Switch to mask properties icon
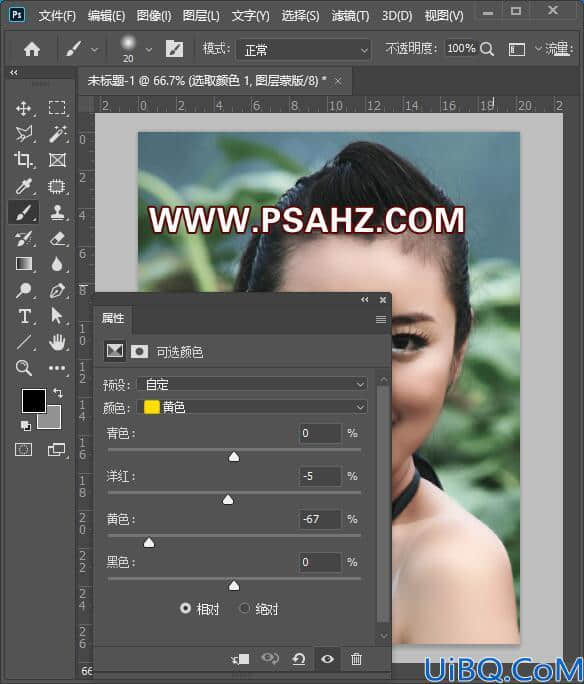This screenshot has height=684, width=584. pyautogui.click(x=140, y=351)
